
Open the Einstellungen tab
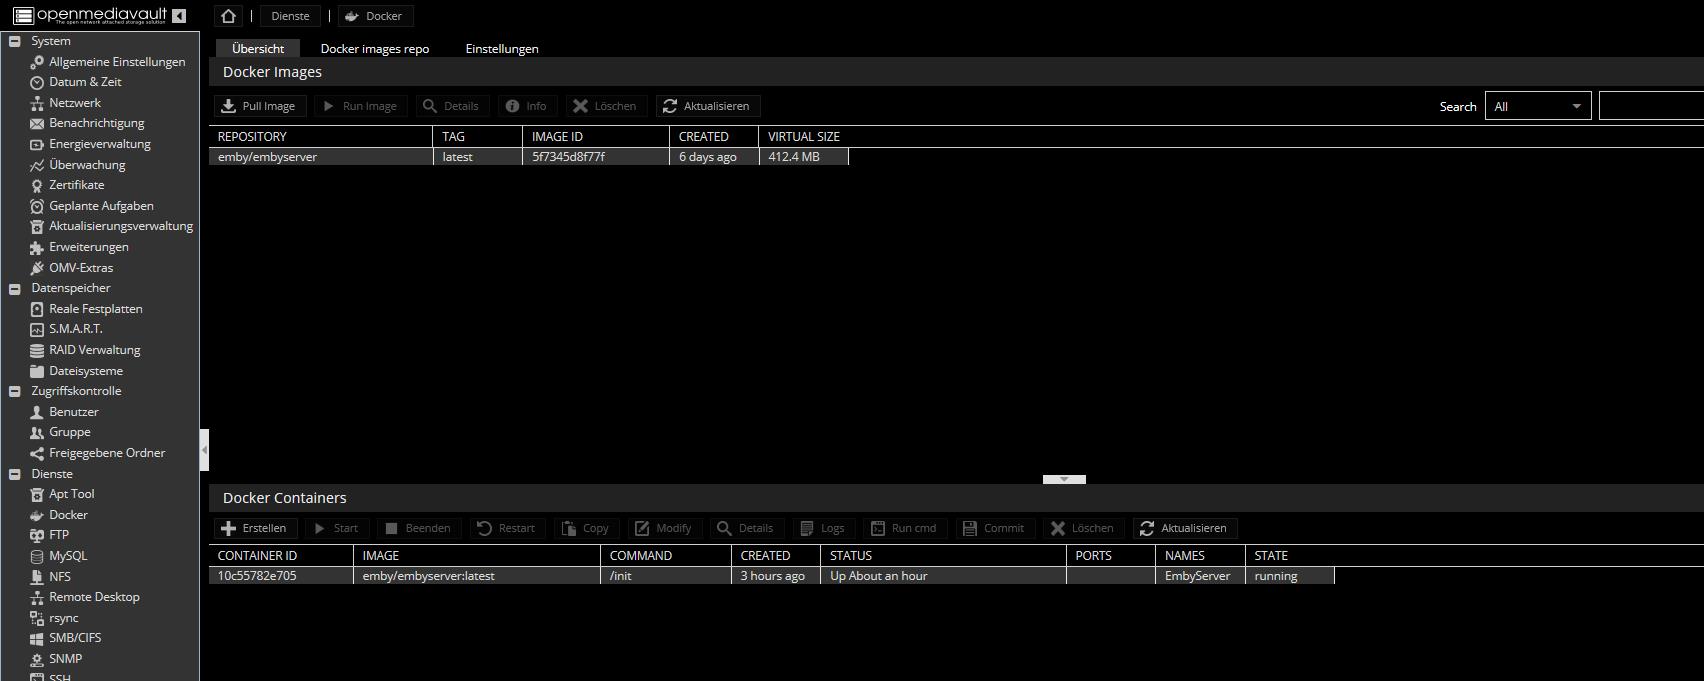[x=502, y=48]
